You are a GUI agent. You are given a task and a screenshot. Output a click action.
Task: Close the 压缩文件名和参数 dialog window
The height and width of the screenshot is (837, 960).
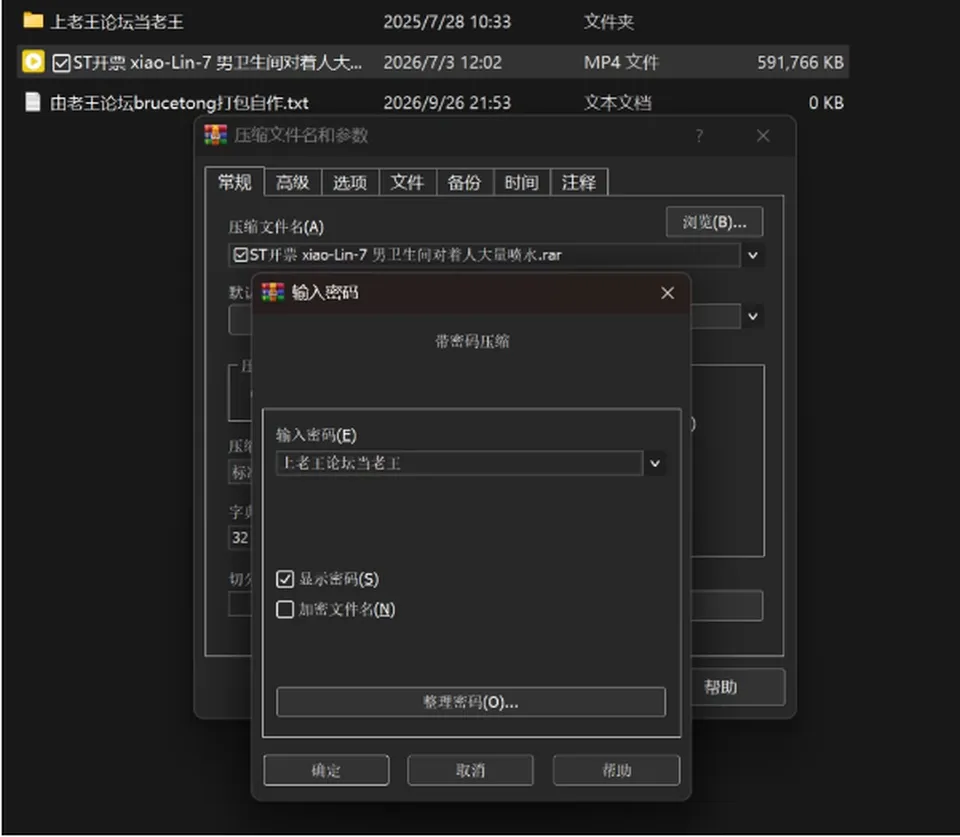[x=763, y=135]
